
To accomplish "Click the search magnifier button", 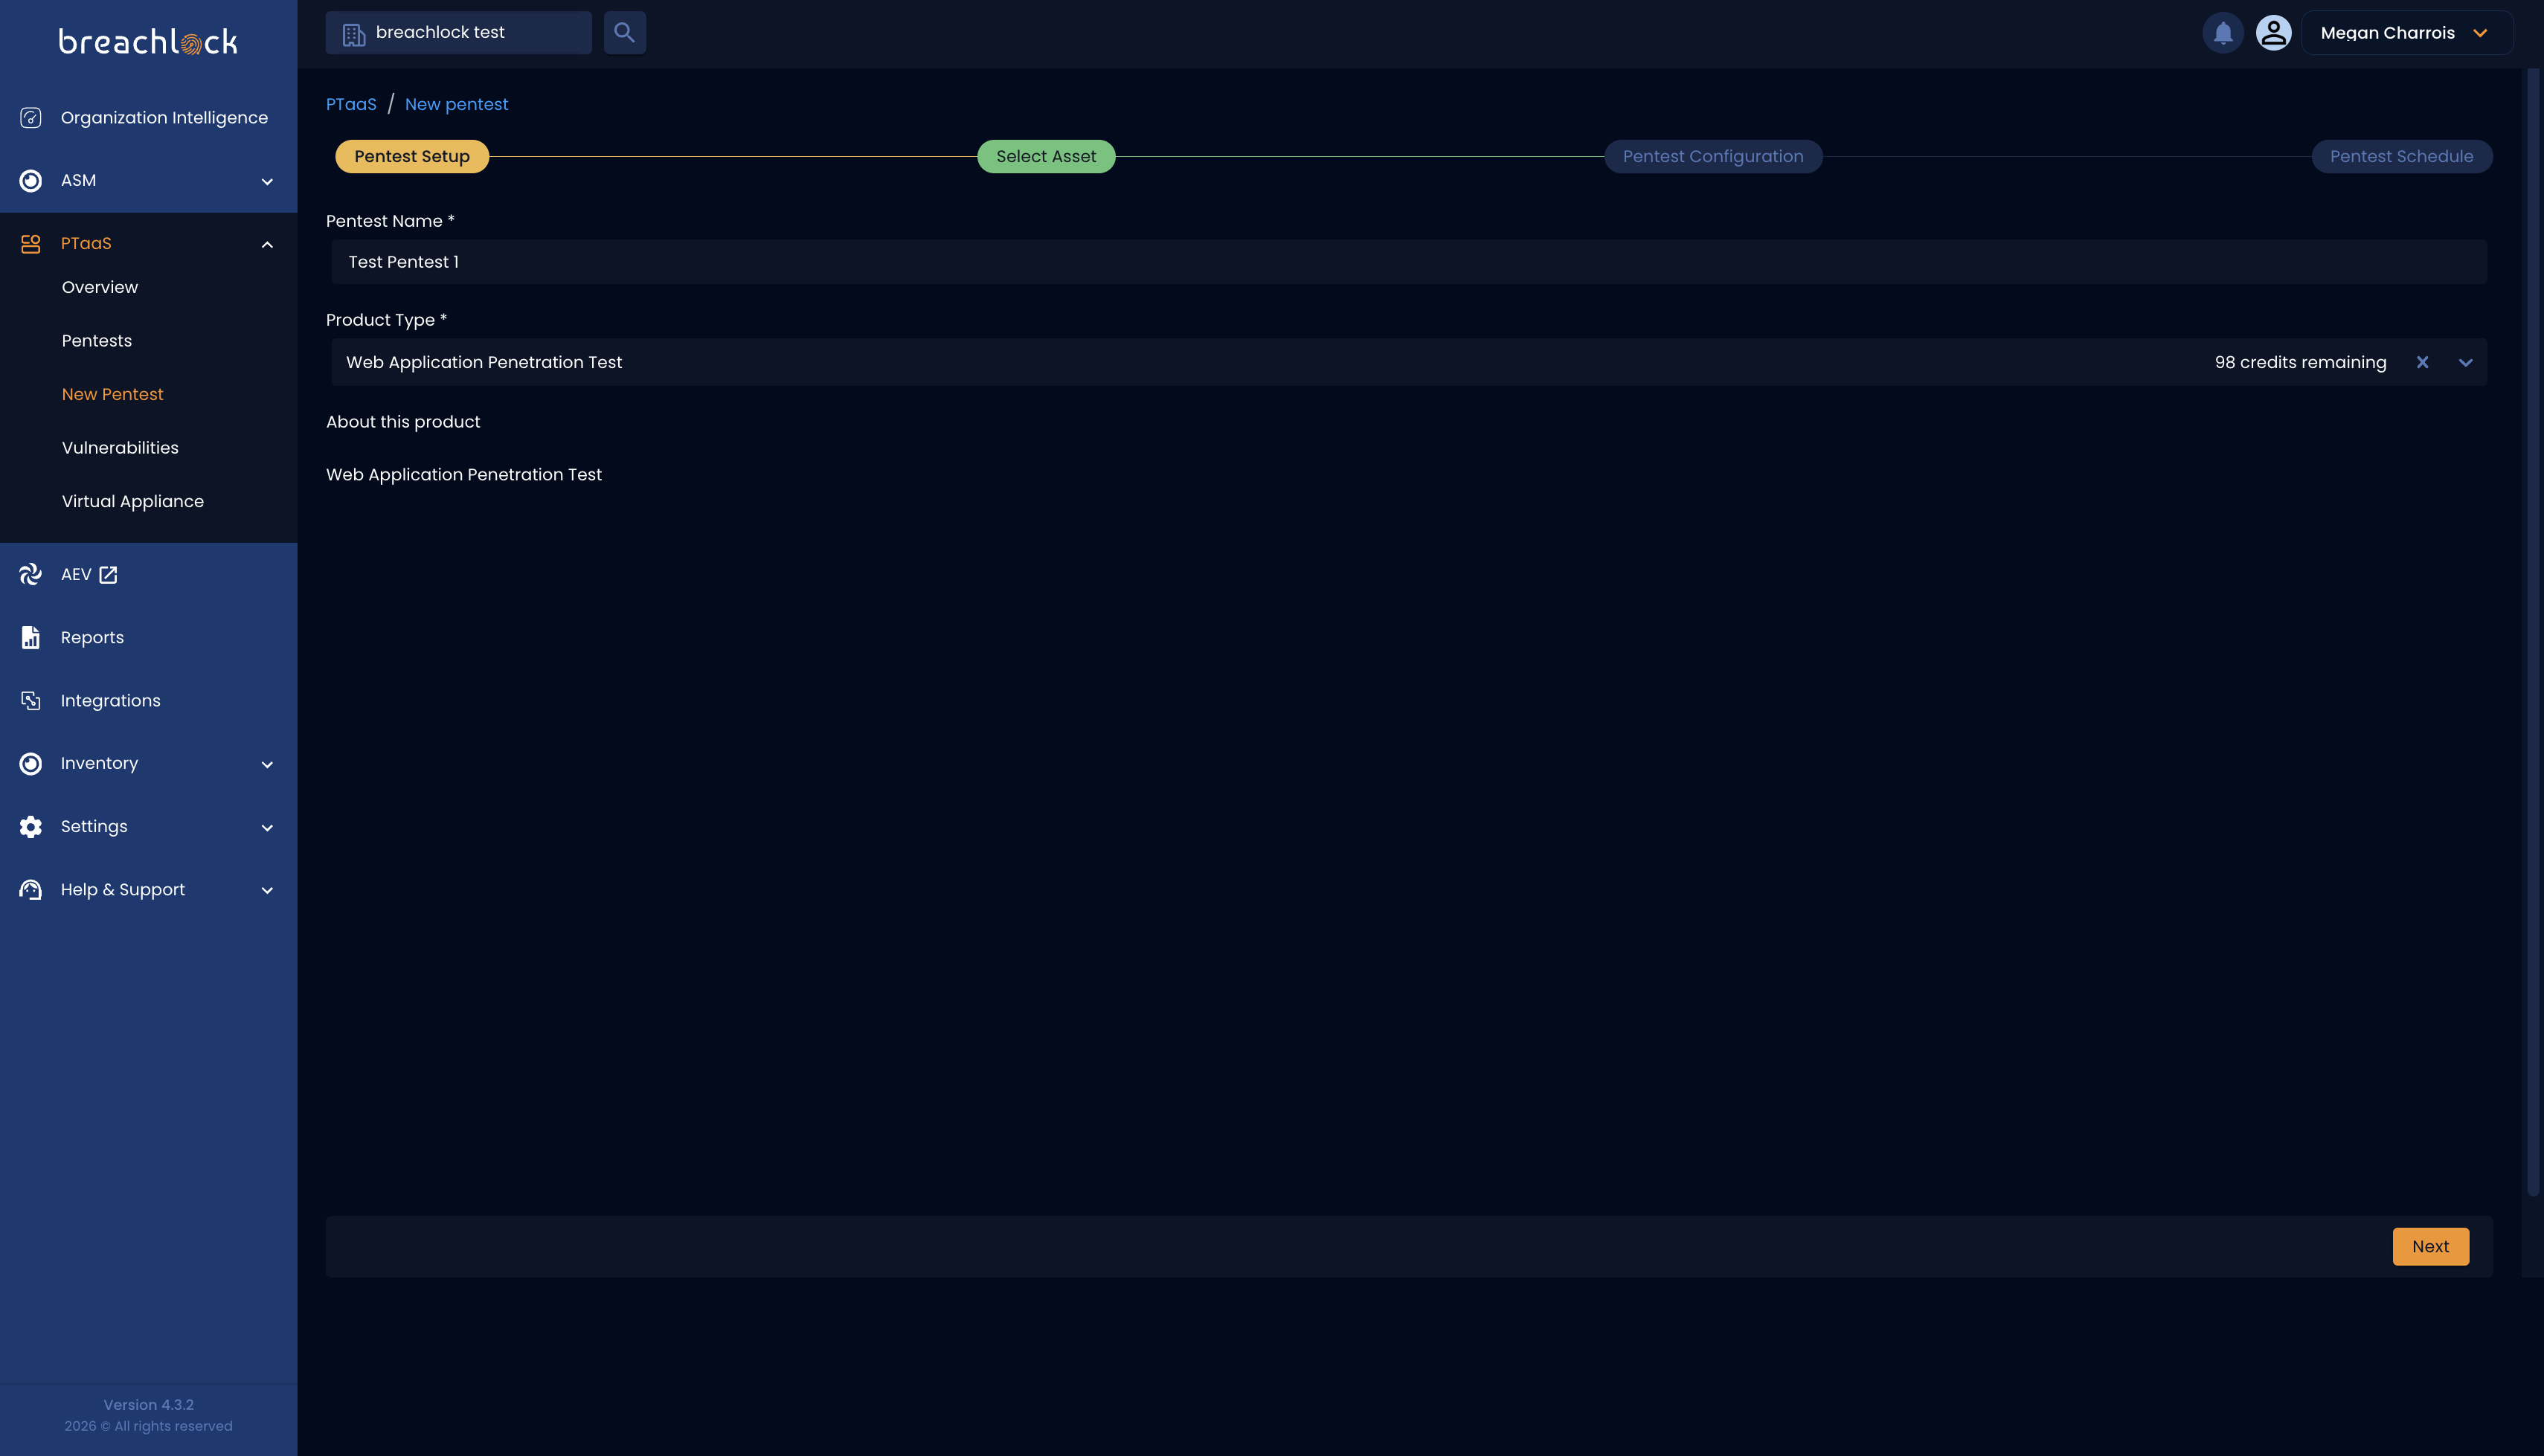I will click(625, 33).
